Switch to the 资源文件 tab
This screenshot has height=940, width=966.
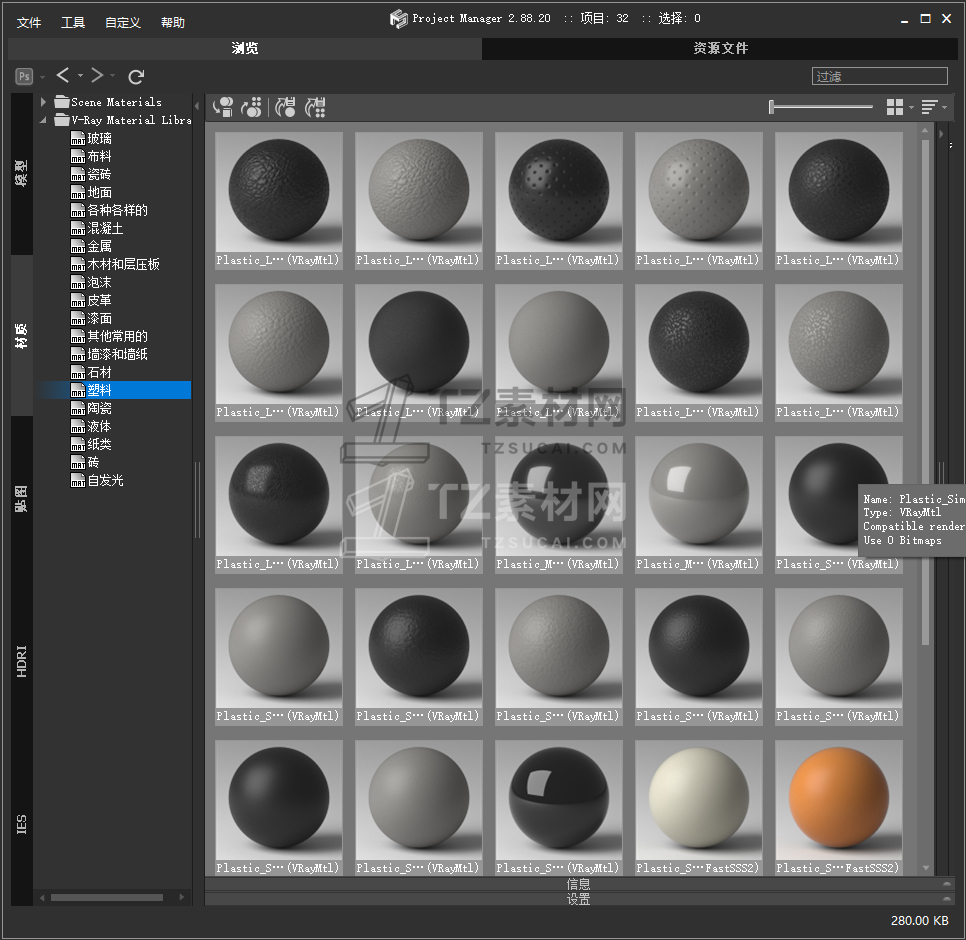[720, 48]
